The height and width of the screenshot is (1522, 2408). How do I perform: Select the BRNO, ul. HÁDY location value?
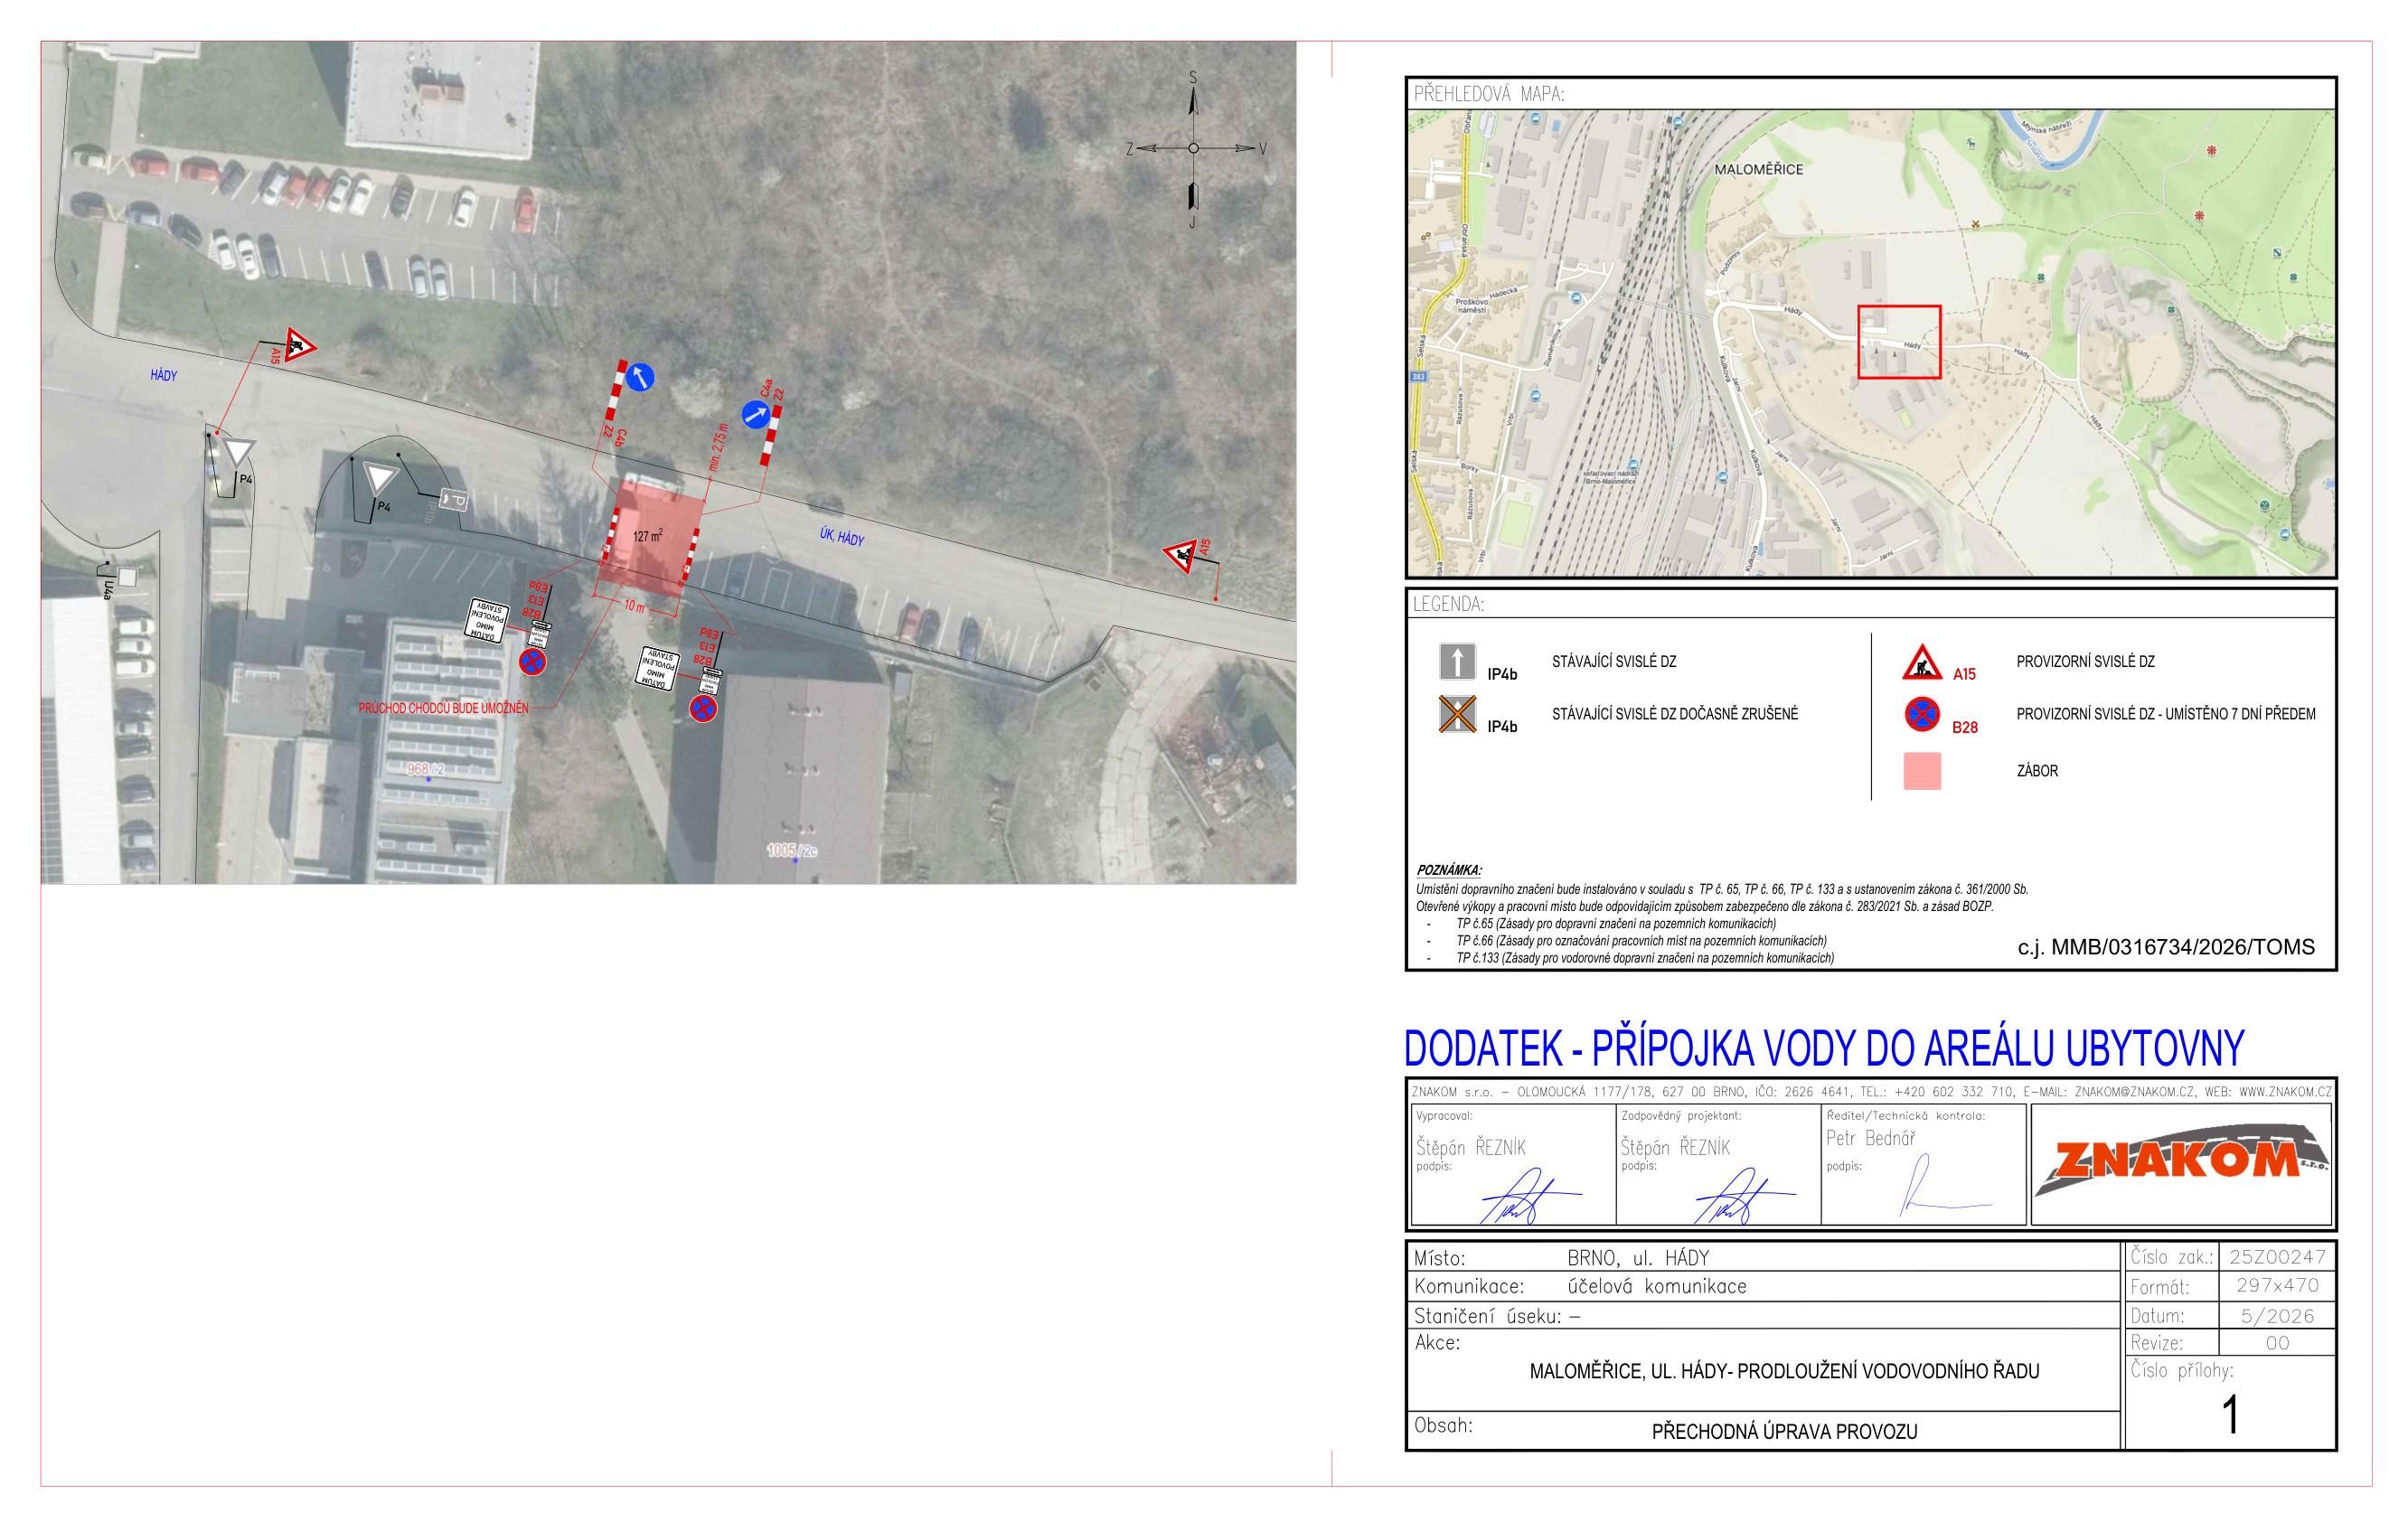[1638, 1258]
